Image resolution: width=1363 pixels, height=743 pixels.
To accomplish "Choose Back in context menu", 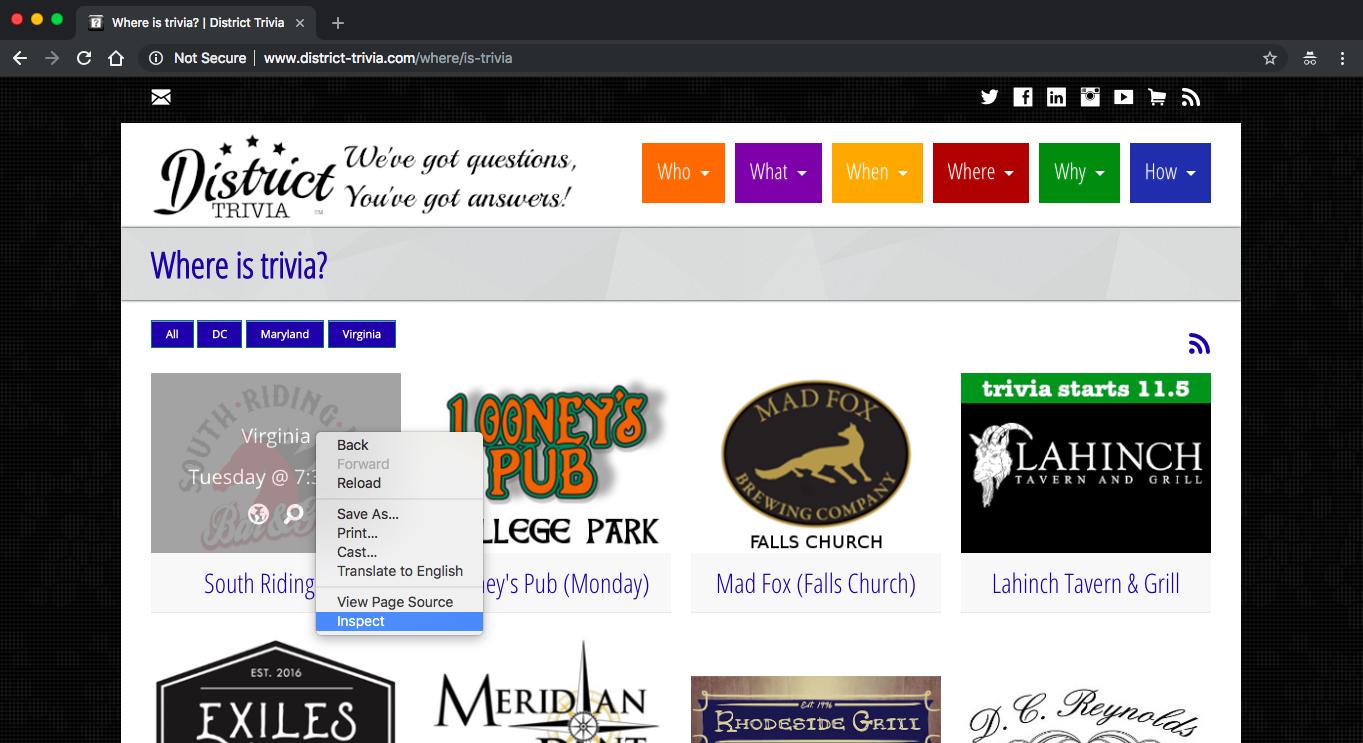I will point(399,445).
